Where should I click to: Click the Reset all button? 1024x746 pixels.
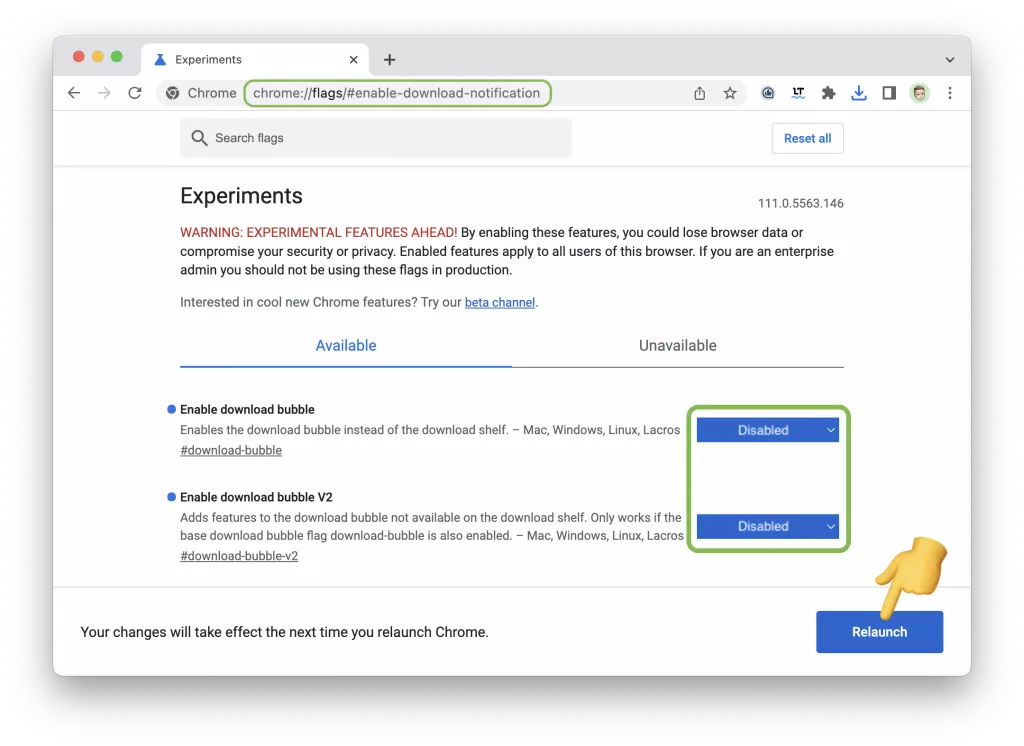(807, 138)
